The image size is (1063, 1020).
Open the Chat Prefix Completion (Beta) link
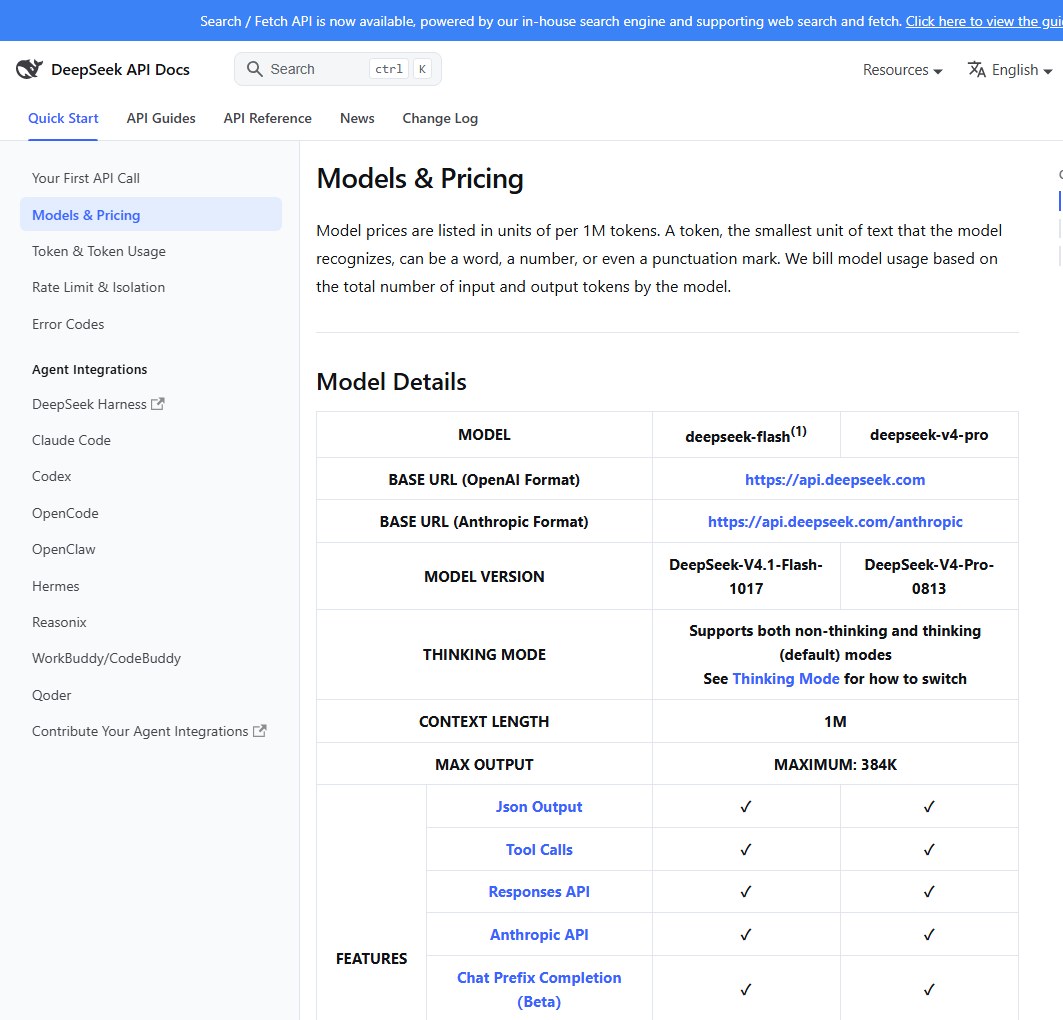pyautogui.click(x=539, y=990)
